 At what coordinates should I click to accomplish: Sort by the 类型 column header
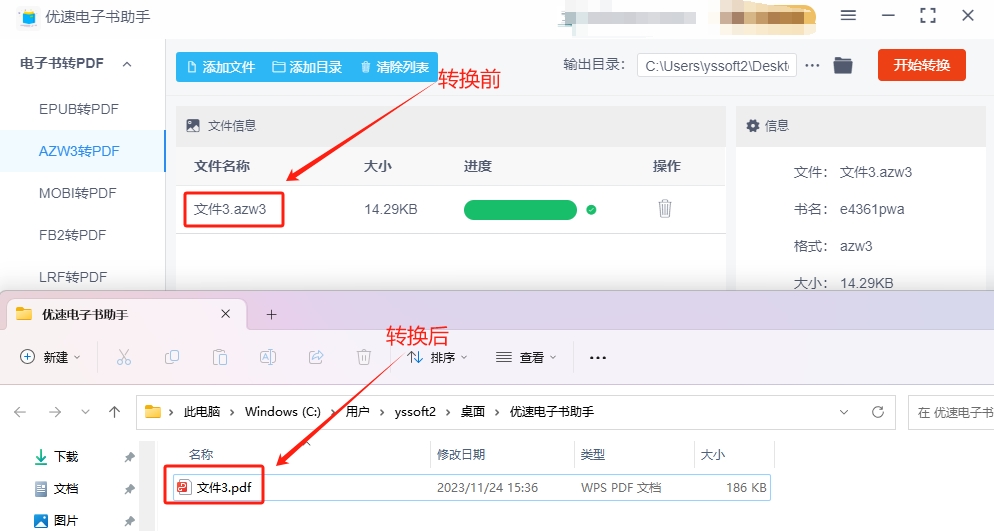pyautogui.click(x=593, y=454)
